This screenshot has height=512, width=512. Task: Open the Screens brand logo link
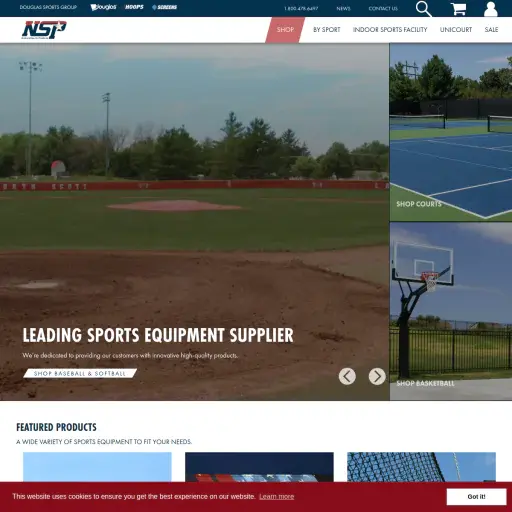(x=165, y=7)
